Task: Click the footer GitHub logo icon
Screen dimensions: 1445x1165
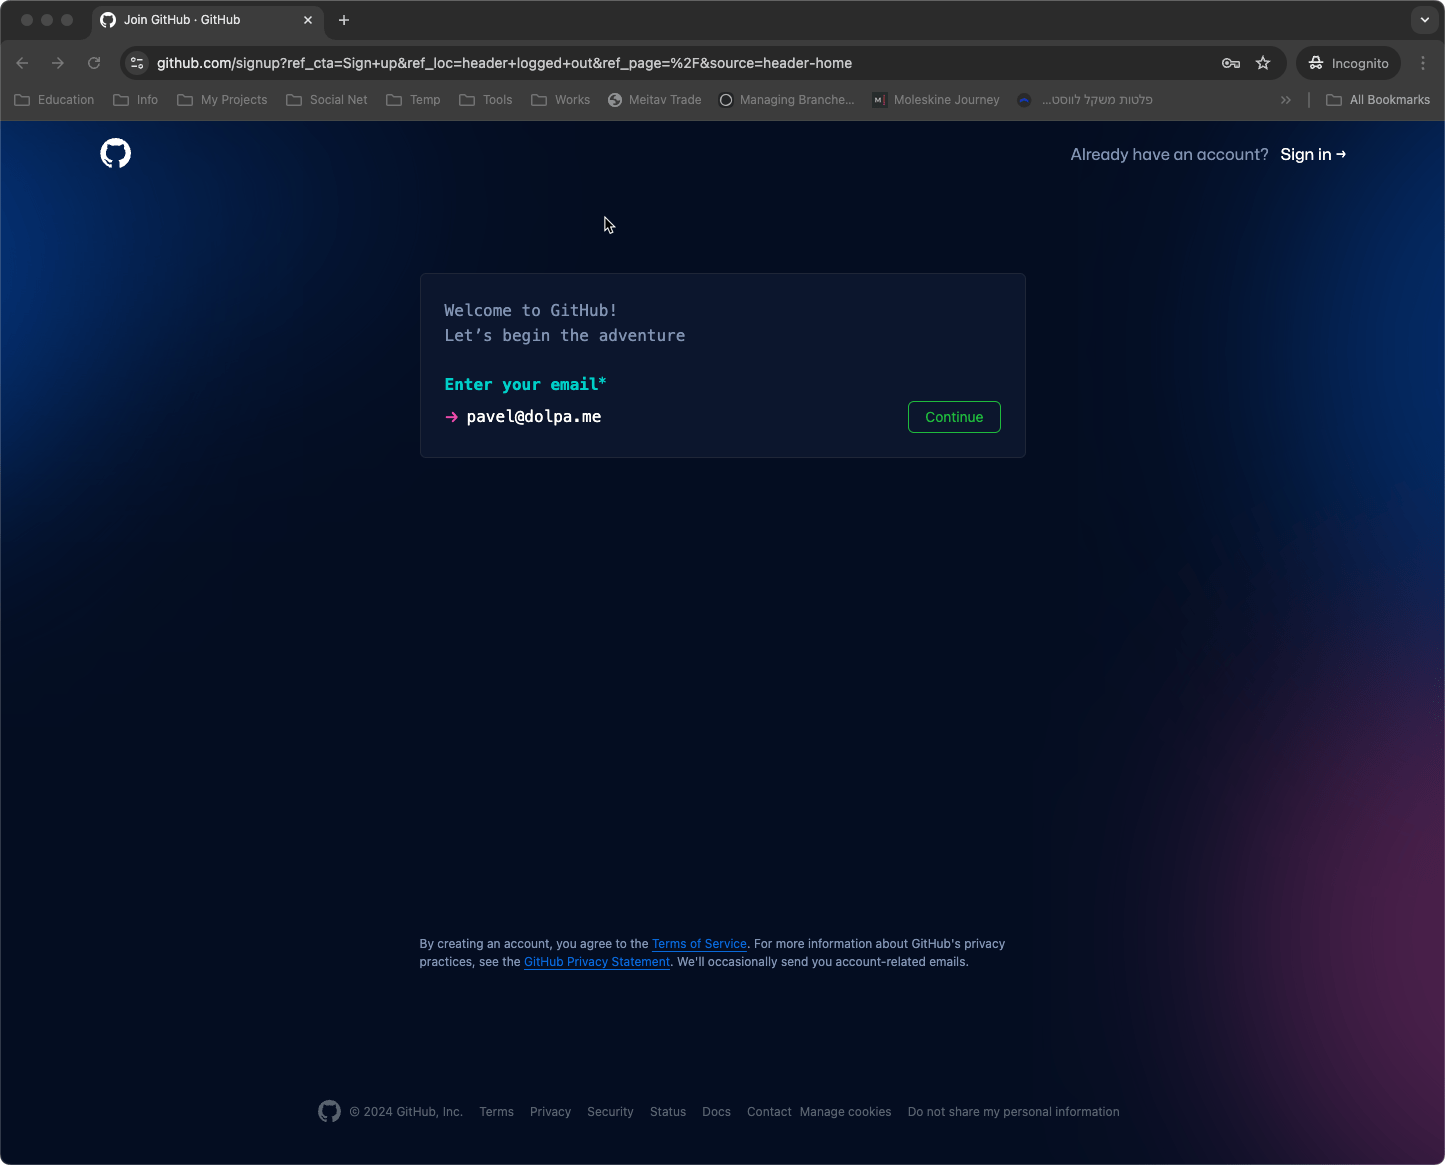Action: [329, 1112]
